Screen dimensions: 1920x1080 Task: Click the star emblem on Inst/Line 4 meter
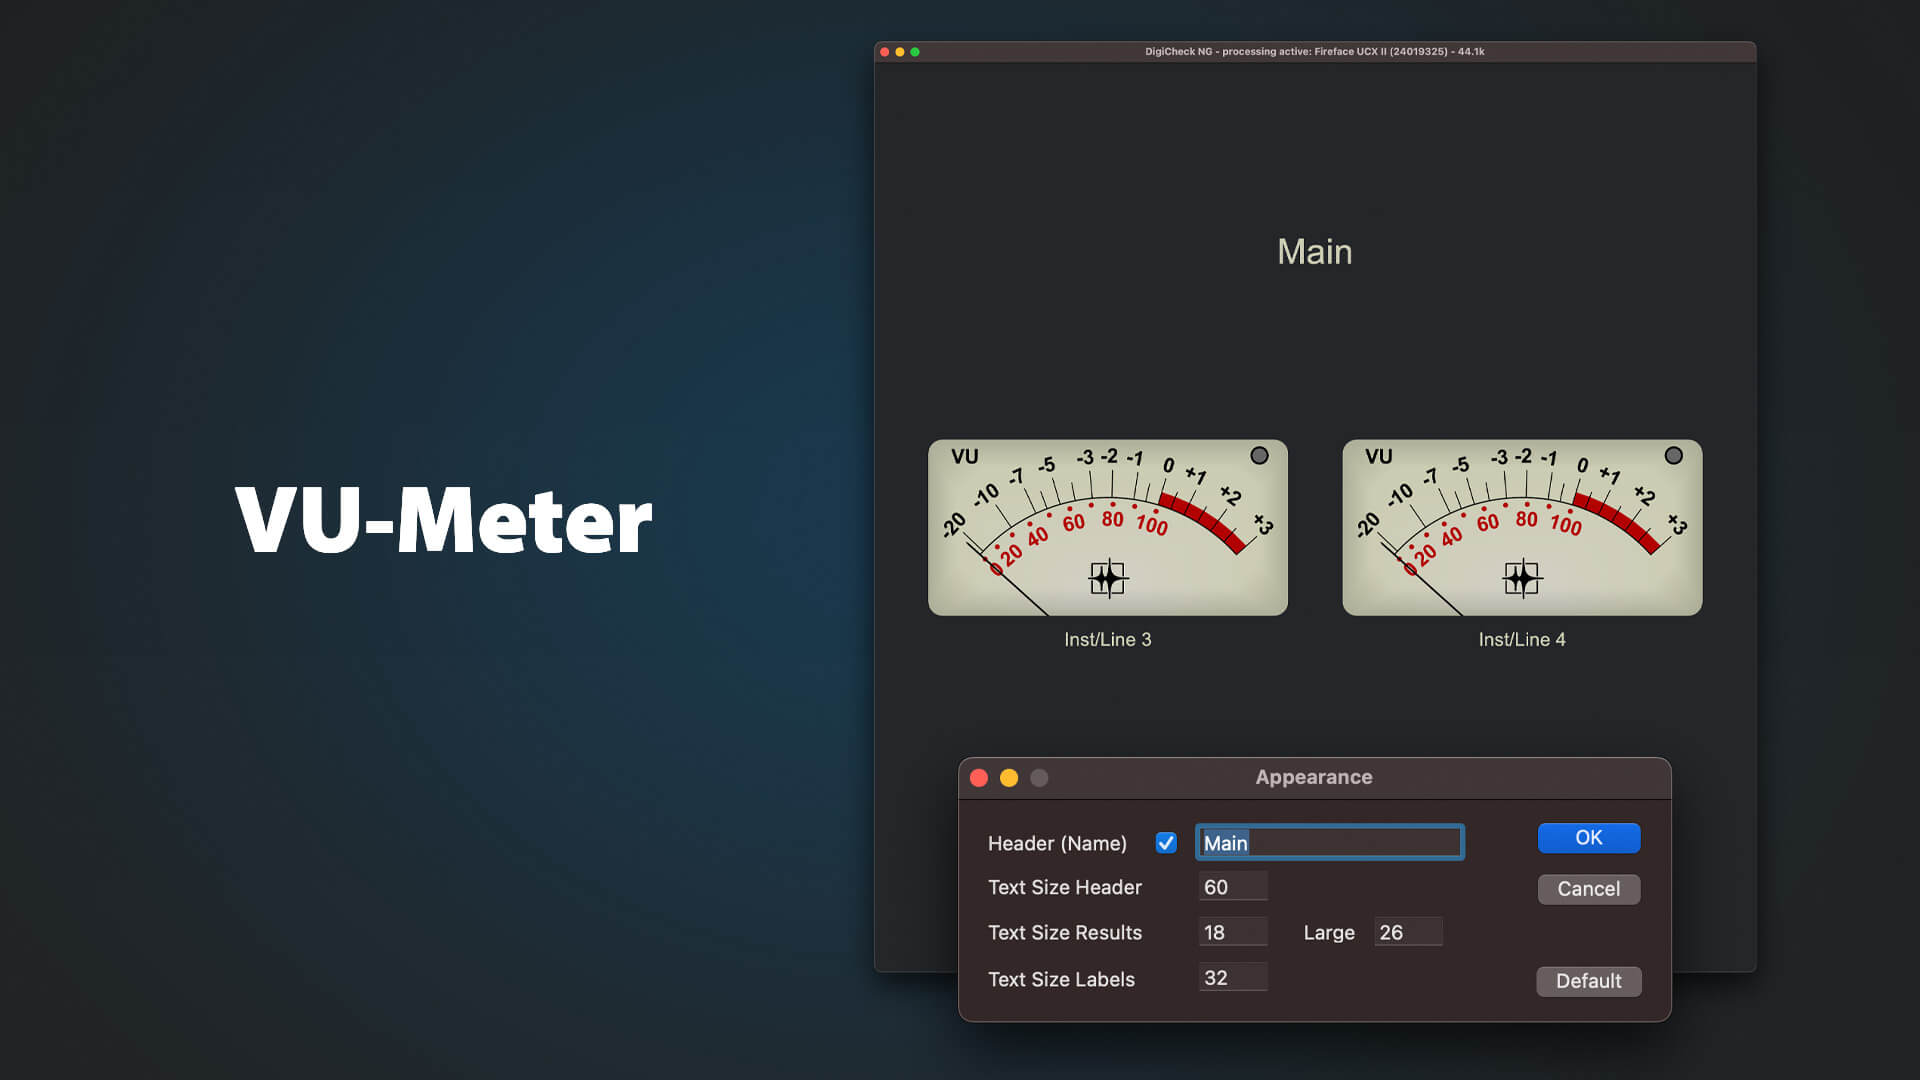click(1522, 578)
